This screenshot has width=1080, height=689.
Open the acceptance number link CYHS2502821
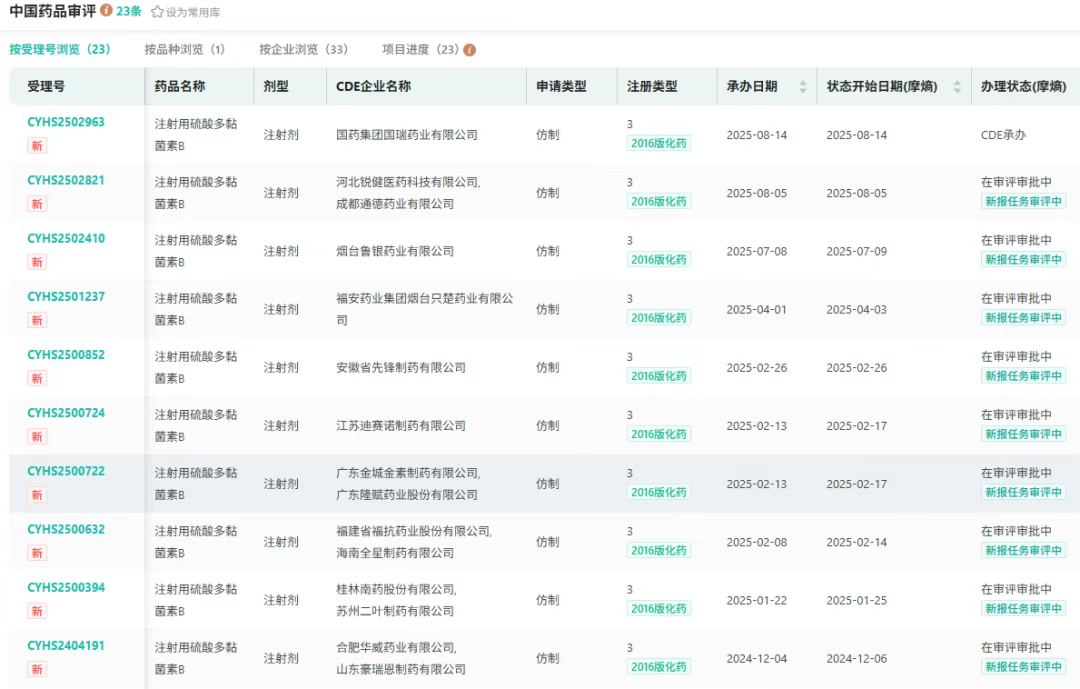coord(66,181)
